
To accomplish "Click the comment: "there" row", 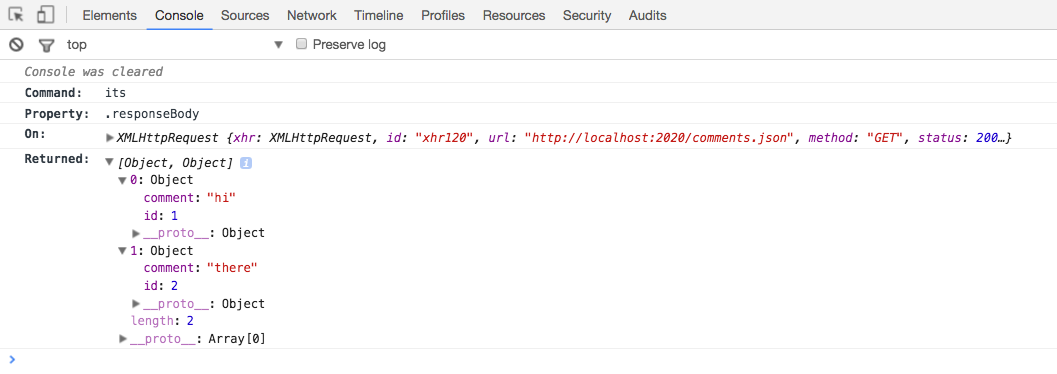I will [x=201, y=268].
